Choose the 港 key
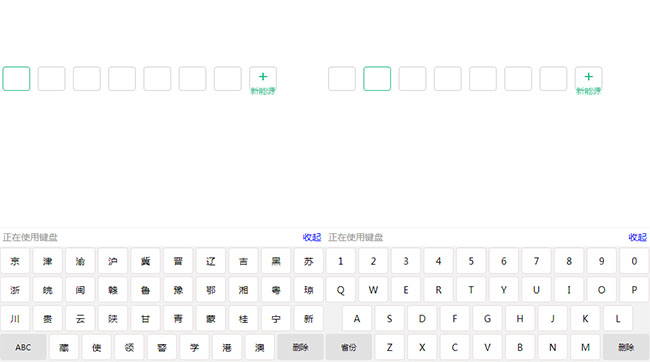This screenshot has height=362, width=650. point(227,347)
